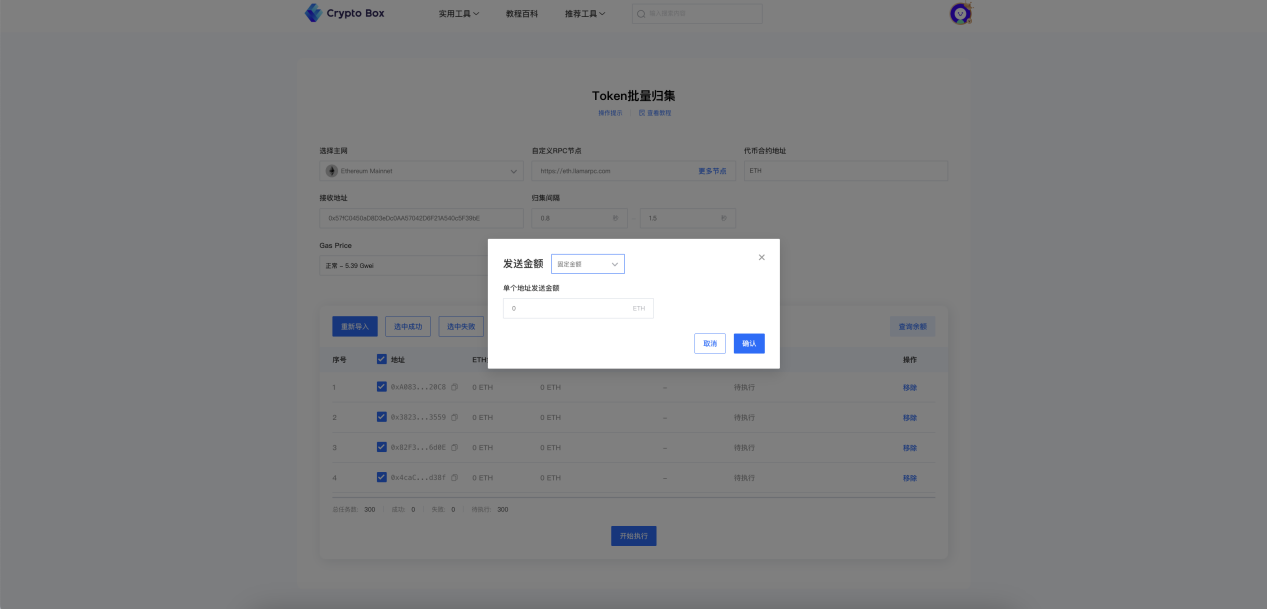
Task: Click copy icon beside address 0x4caC...d38f
Action: pyautogui.click(x=454, y=477)
